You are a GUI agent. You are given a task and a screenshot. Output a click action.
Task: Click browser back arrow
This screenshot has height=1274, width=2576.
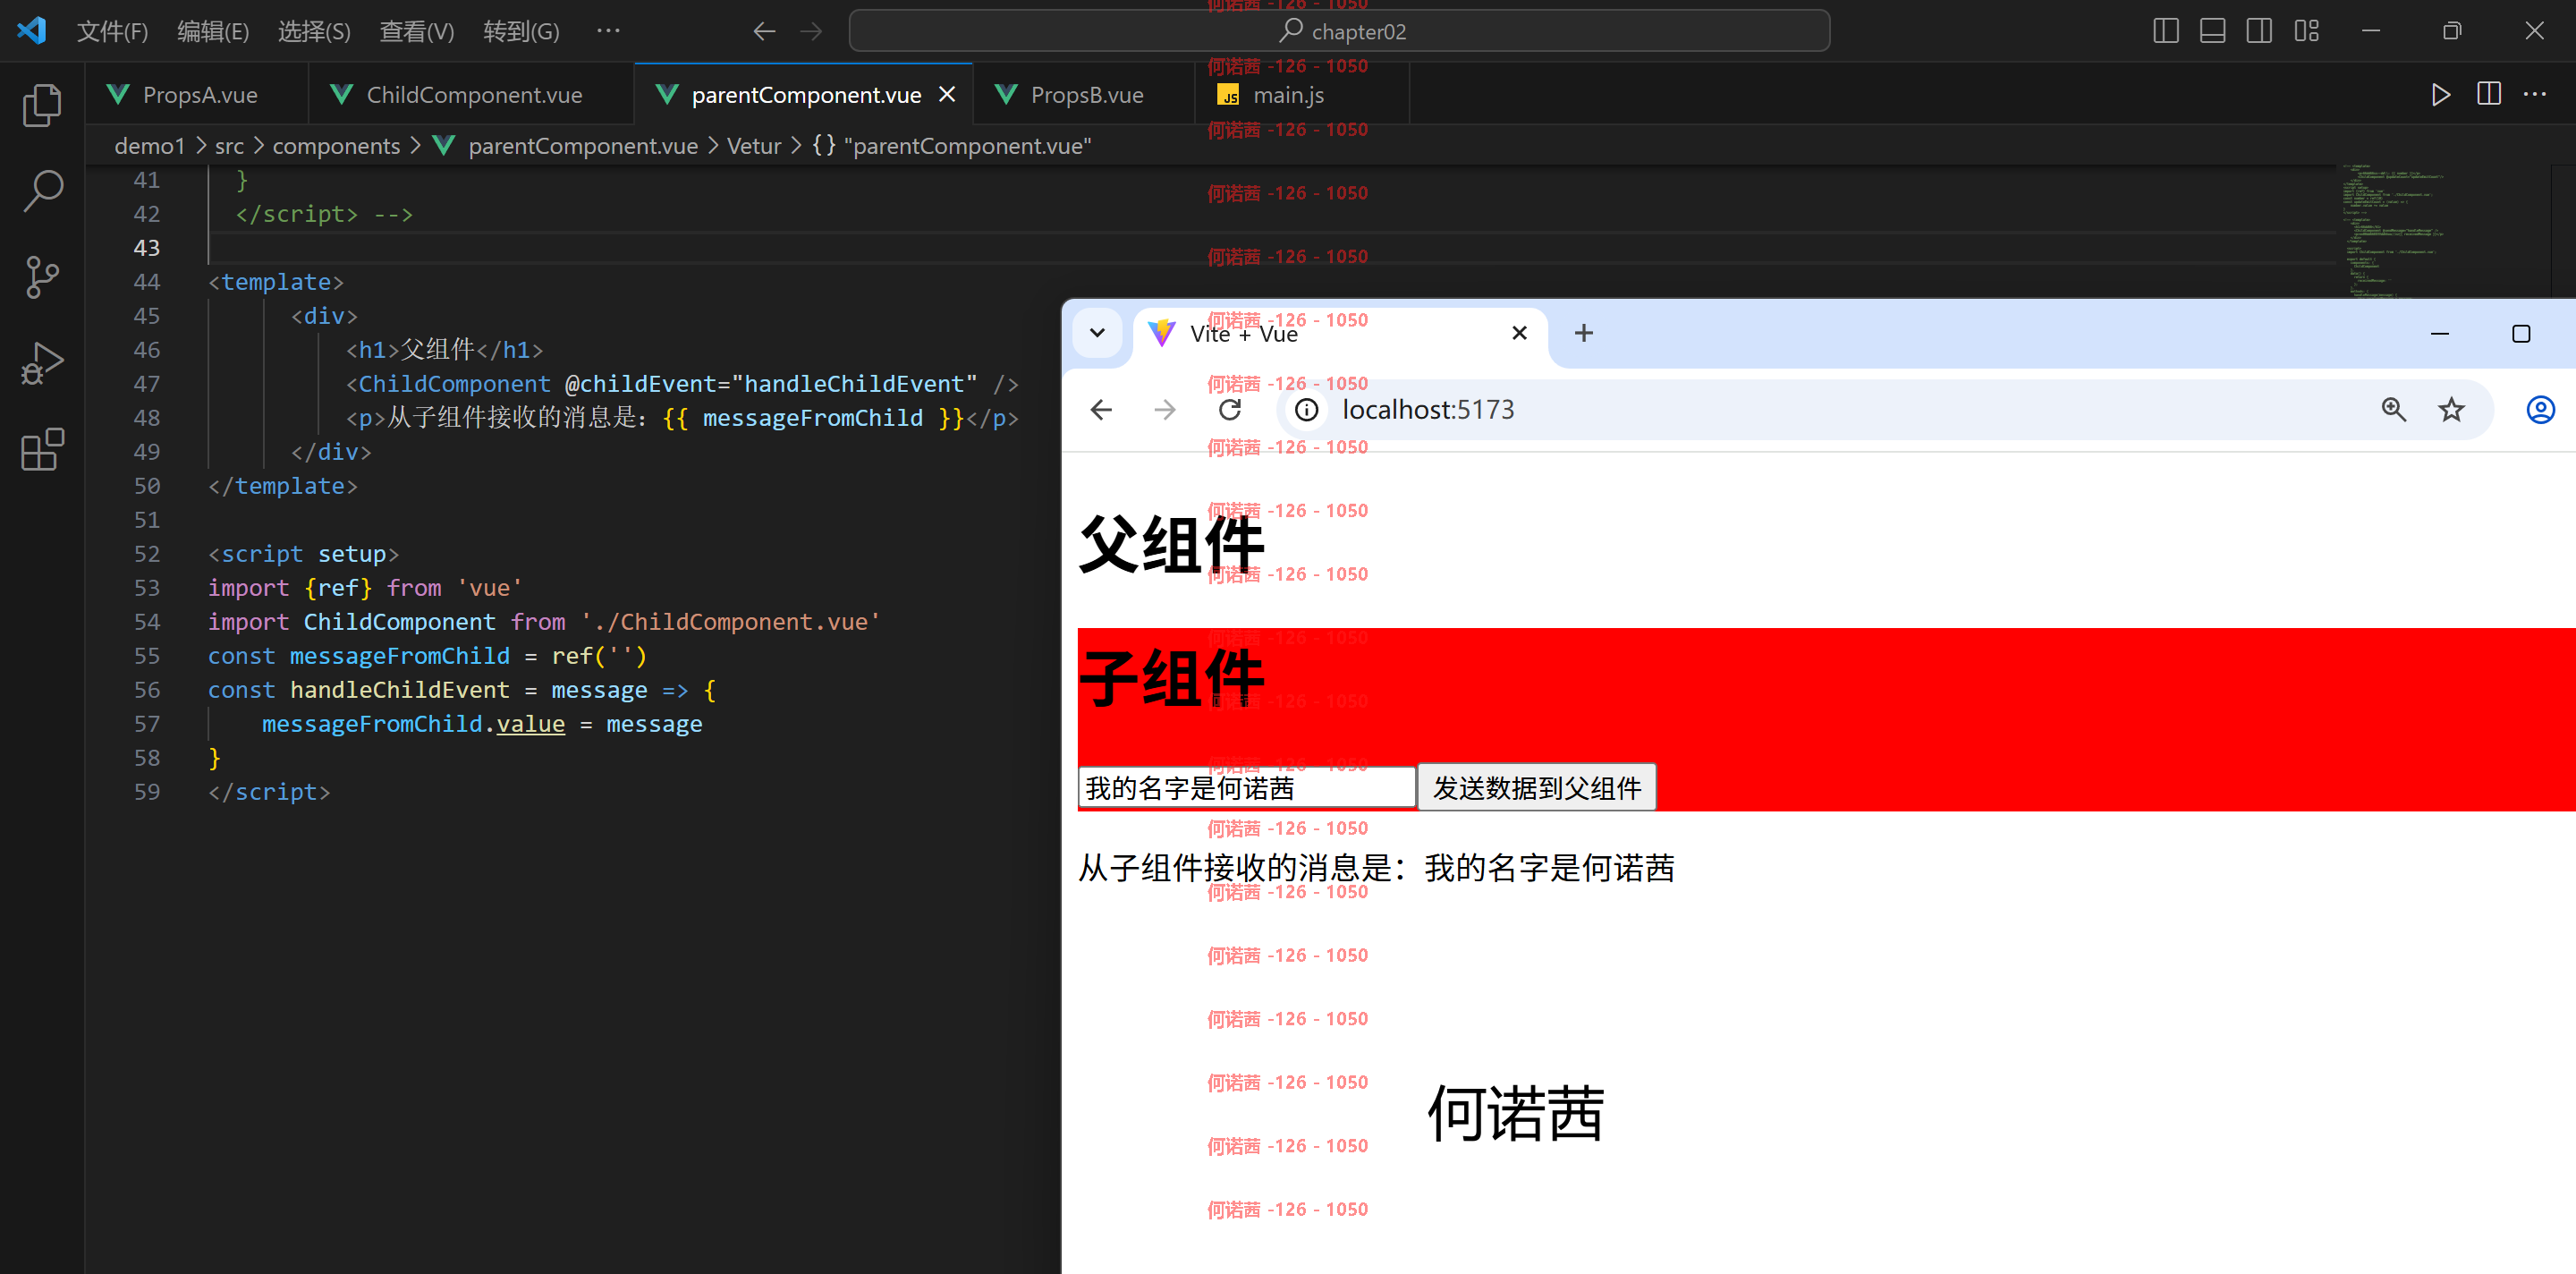click(1101, 410)
